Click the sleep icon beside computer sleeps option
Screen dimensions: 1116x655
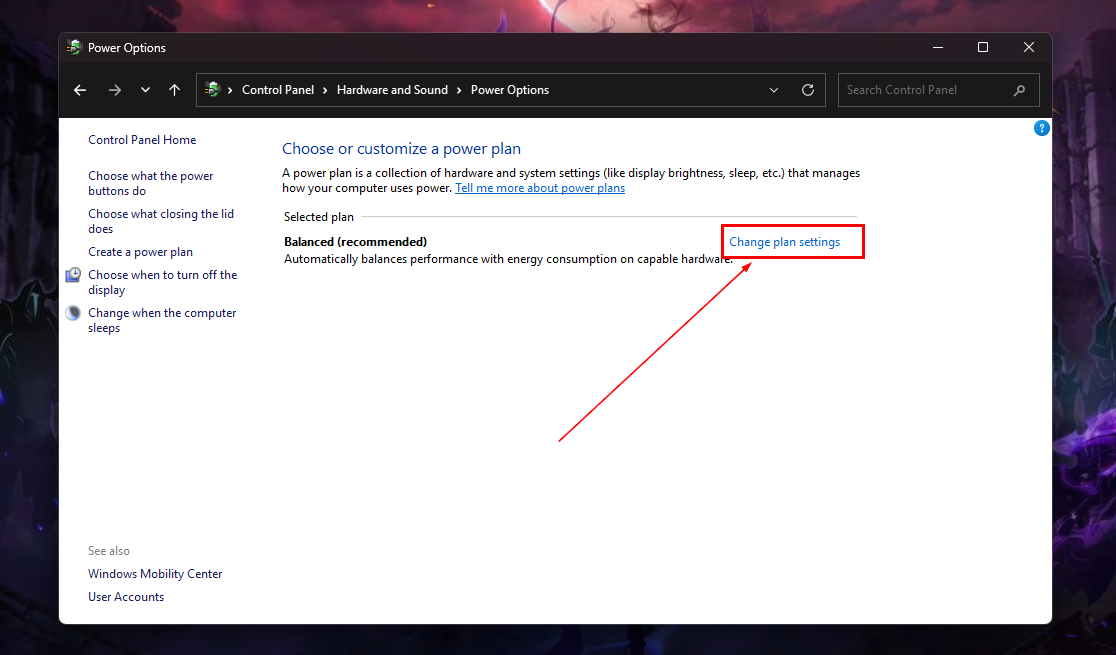point(72,312)
